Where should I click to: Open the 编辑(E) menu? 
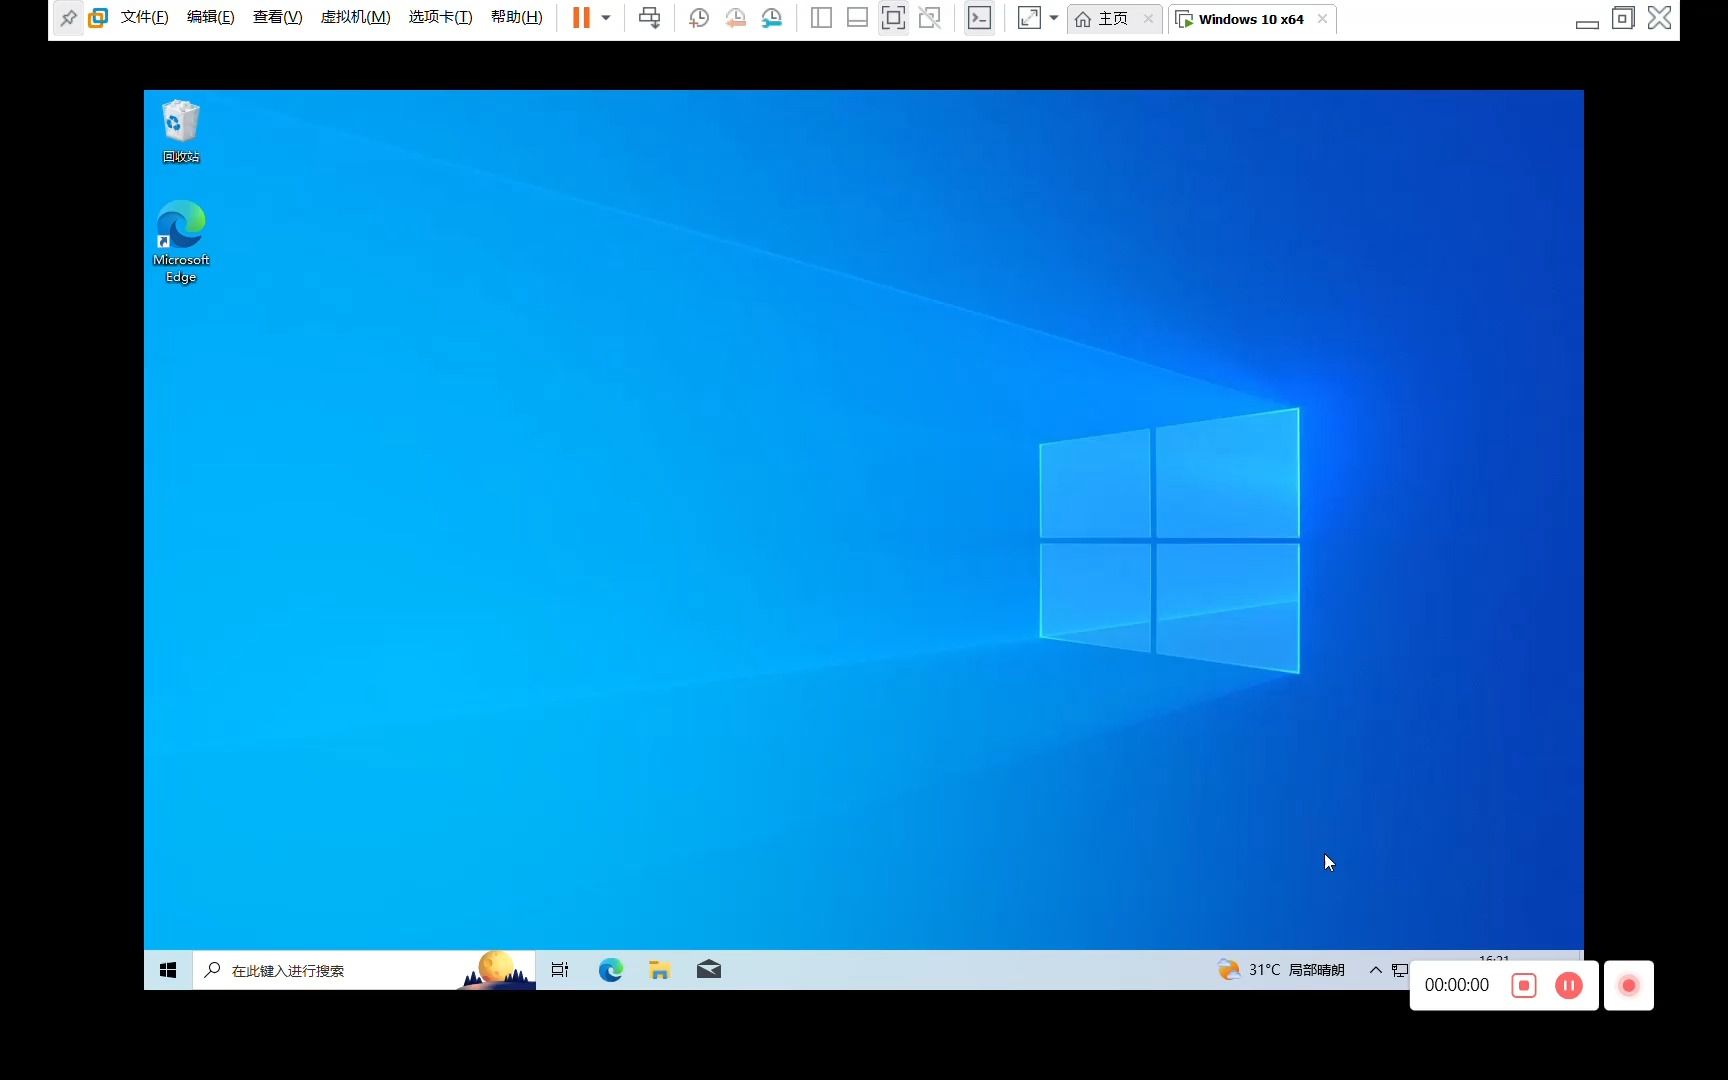(x=210, y=18)
